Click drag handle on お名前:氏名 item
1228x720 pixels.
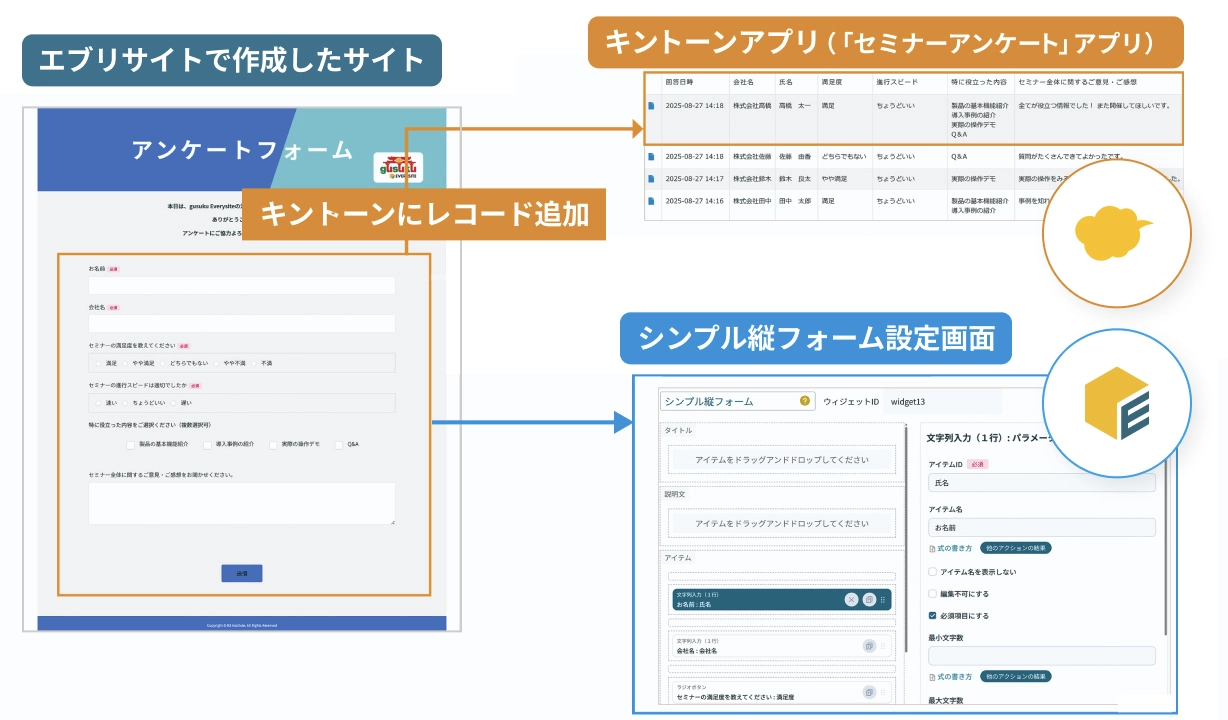click(884, 599)
